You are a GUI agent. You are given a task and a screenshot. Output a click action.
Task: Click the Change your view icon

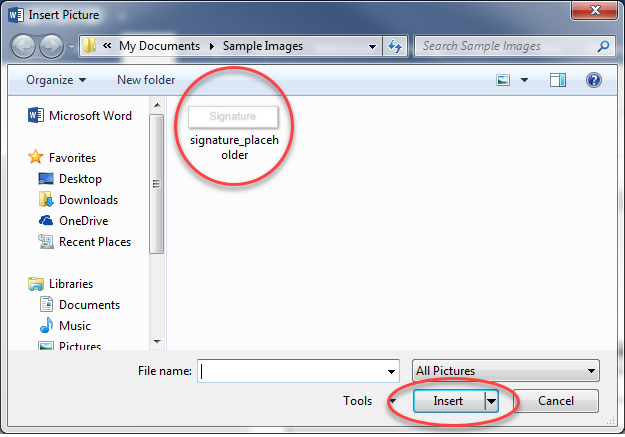[506, 80]
